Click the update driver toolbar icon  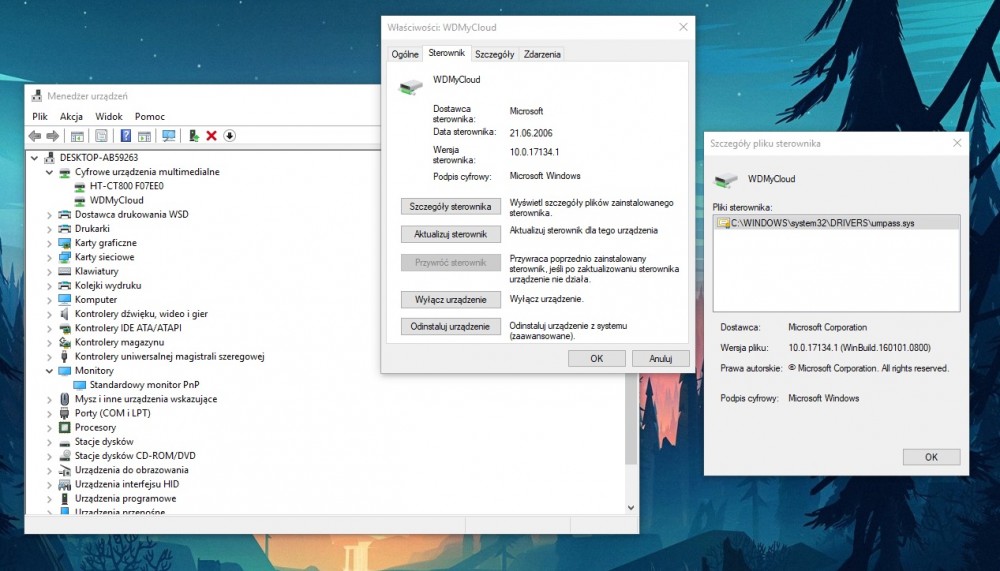coord(193,136)
